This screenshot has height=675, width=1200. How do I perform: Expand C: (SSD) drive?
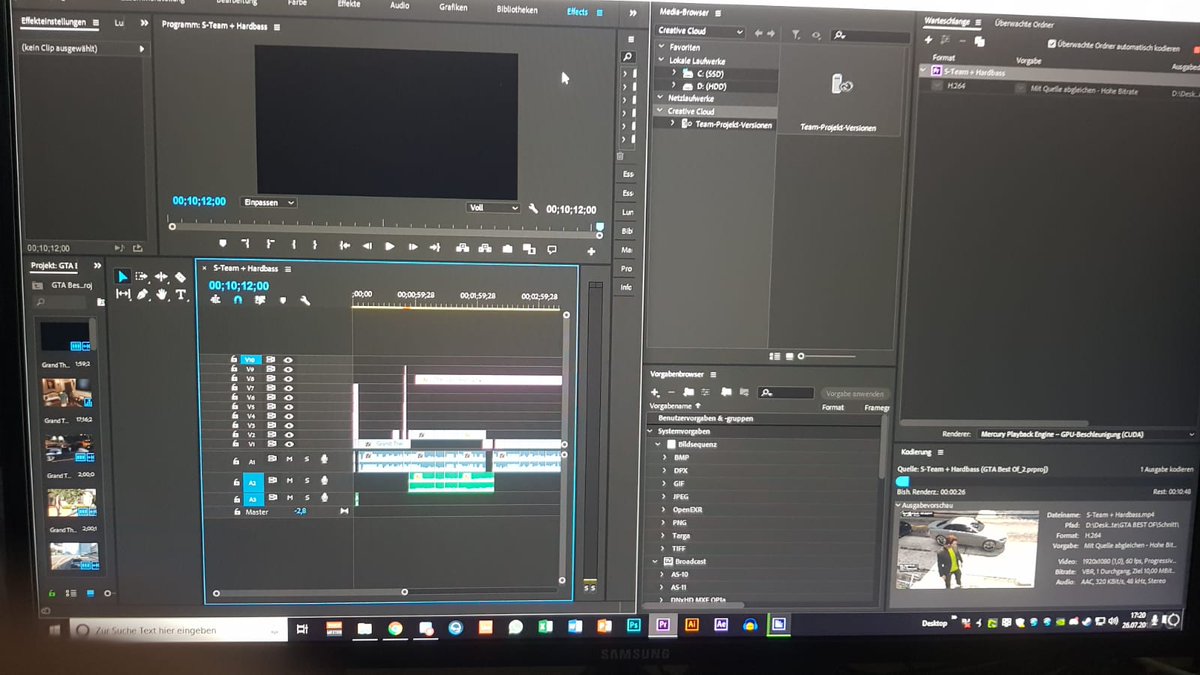click(674, 73)
